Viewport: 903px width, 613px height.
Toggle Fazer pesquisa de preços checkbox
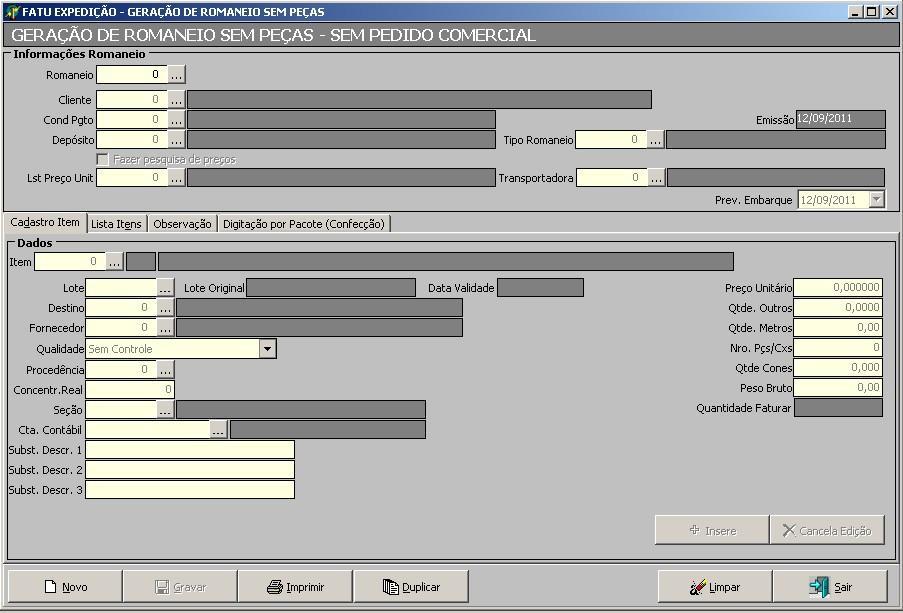102,159
